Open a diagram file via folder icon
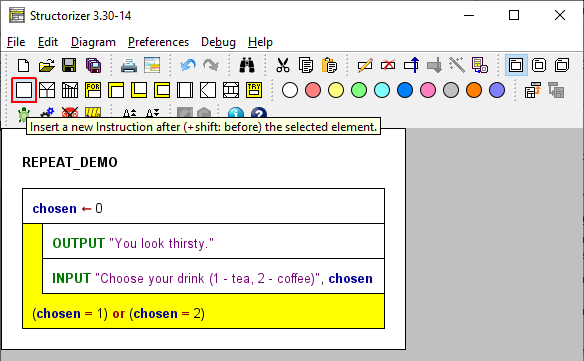 tap(47, 65)
